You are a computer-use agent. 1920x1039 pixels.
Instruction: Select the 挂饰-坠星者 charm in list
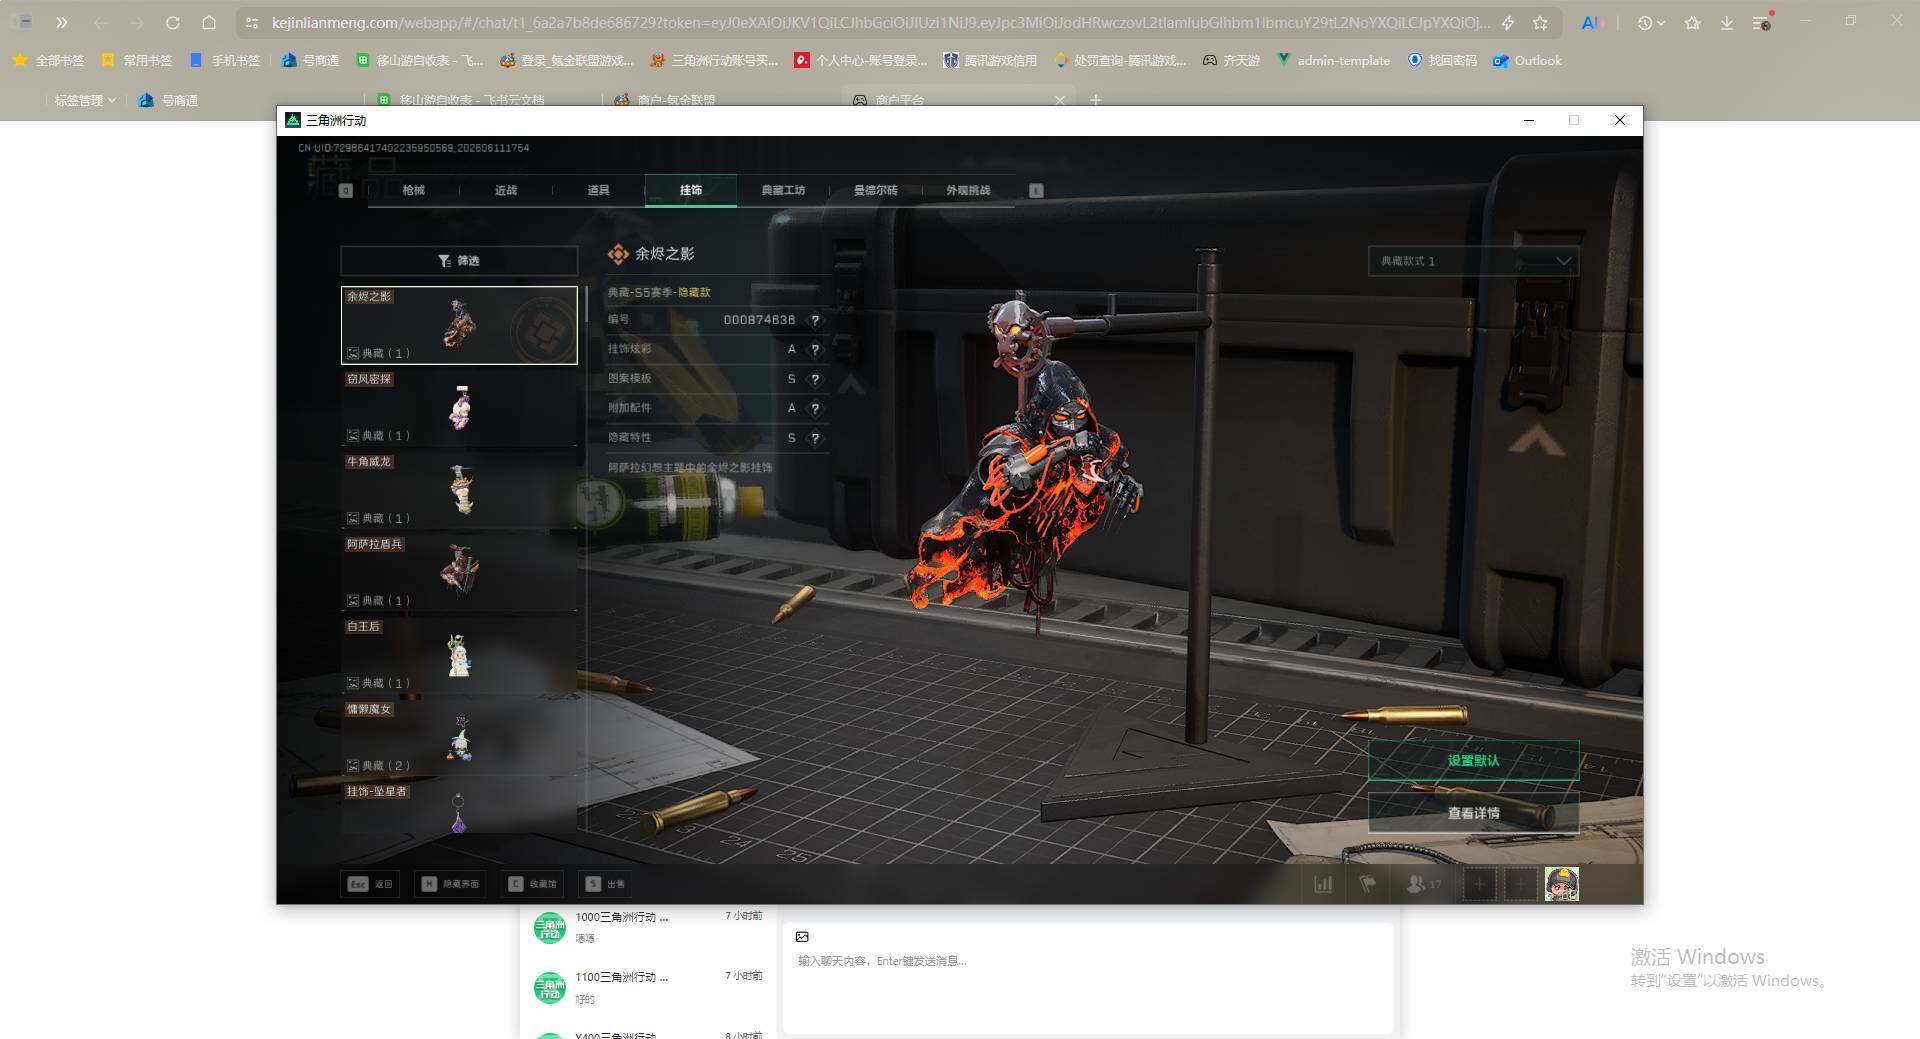[459, 808]
